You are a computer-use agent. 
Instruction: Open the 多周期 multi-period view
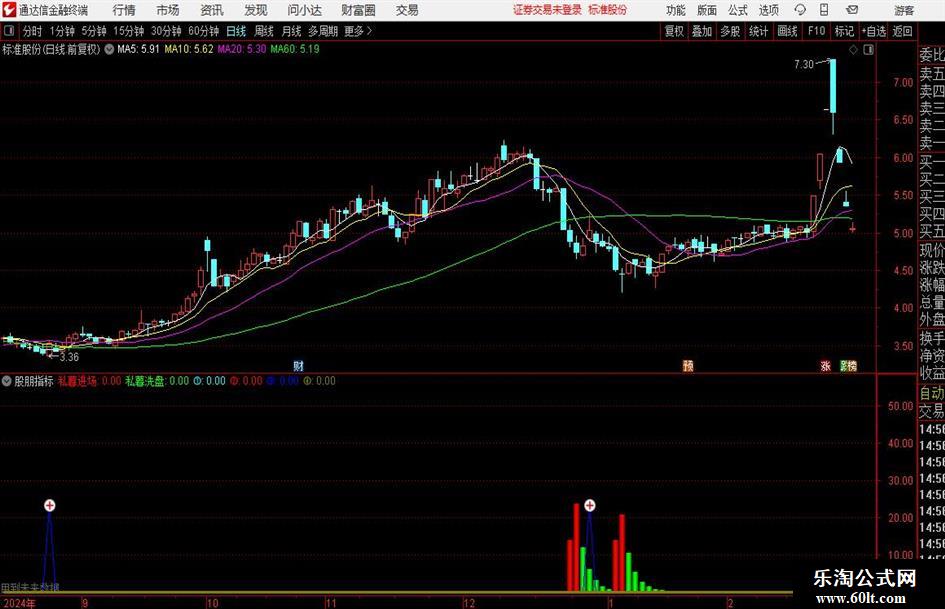tap(323, 31)
